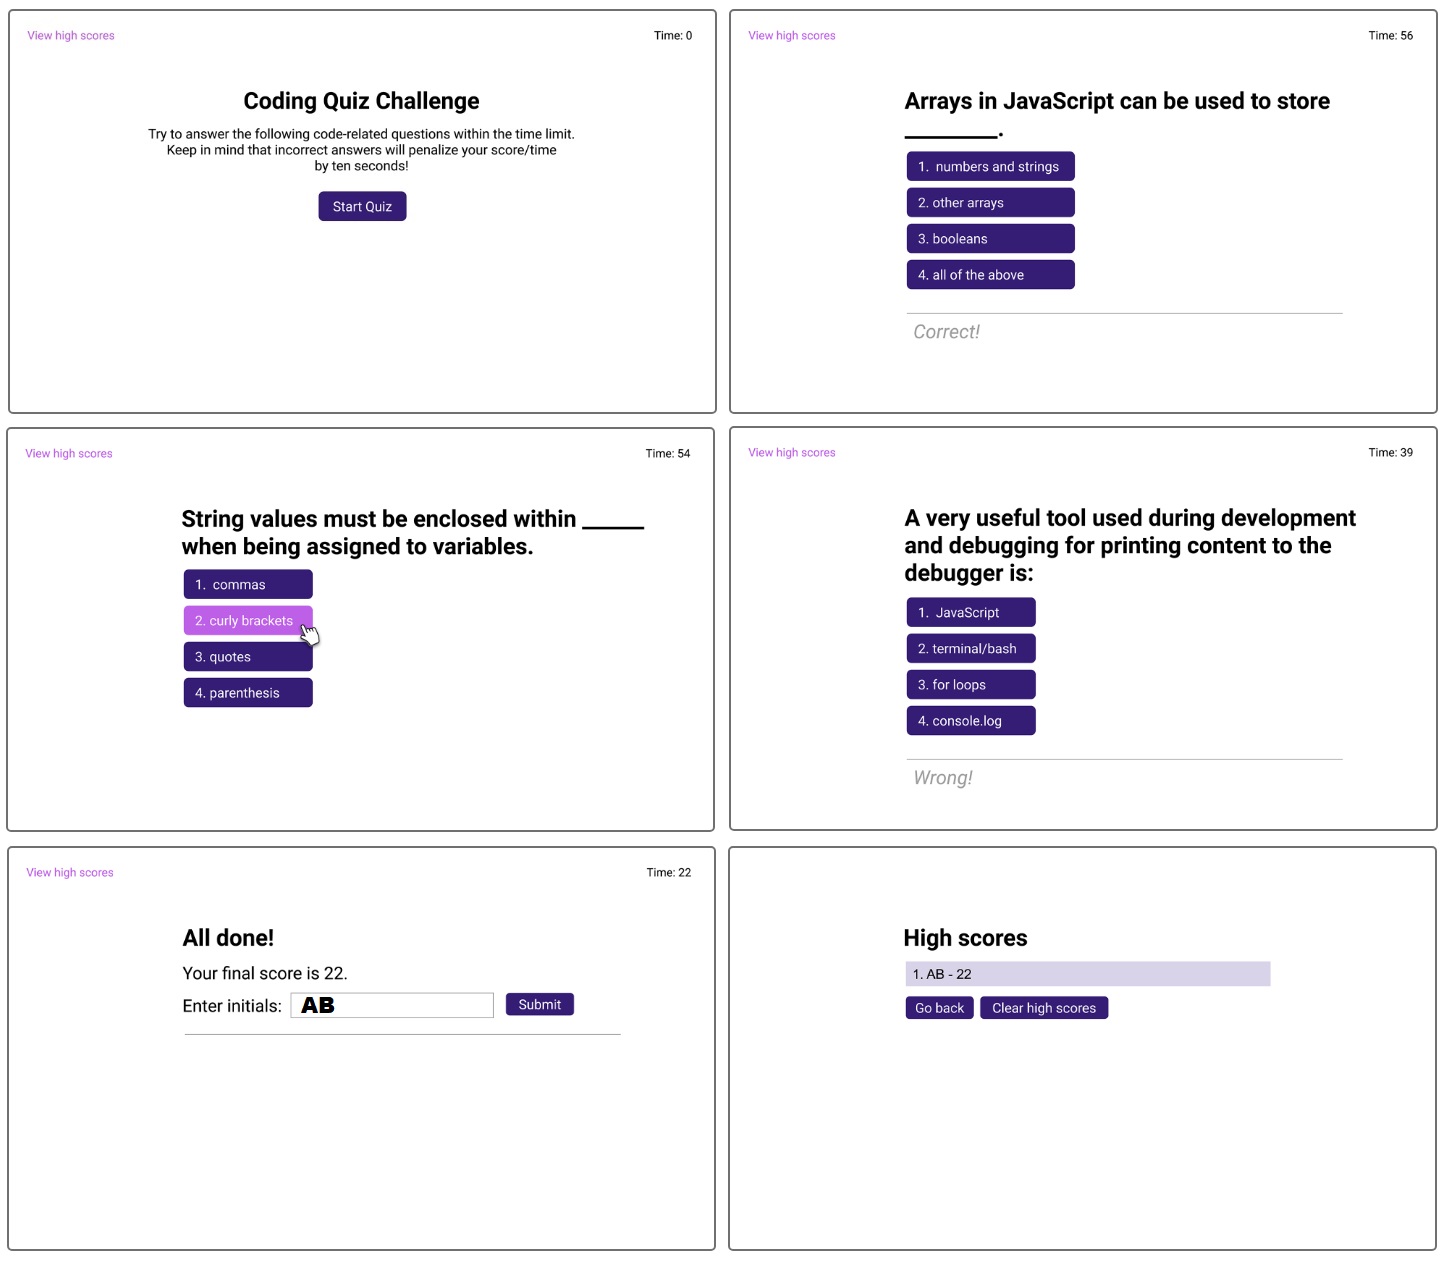Choose the '1. commas' answer
Screen dimensions: 1450x1263
248,585
